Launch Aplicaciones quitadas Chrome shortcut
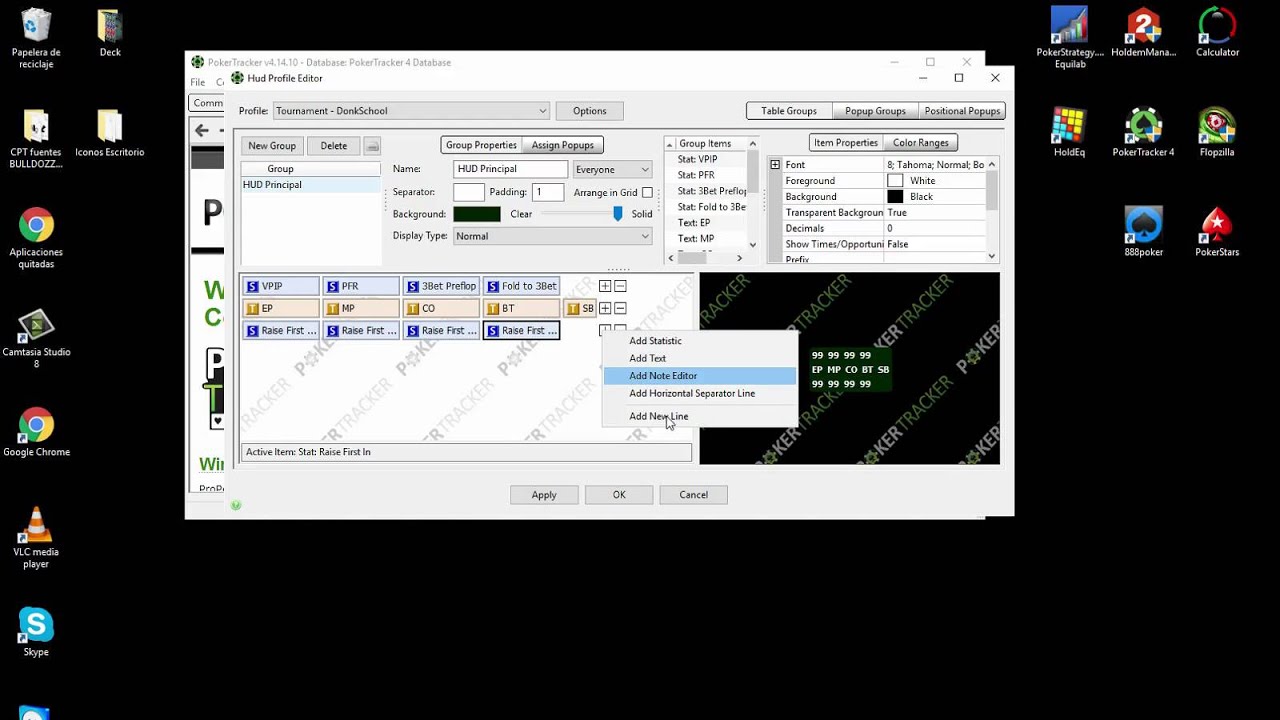The image size is (1280, 720). pos(36,238)
